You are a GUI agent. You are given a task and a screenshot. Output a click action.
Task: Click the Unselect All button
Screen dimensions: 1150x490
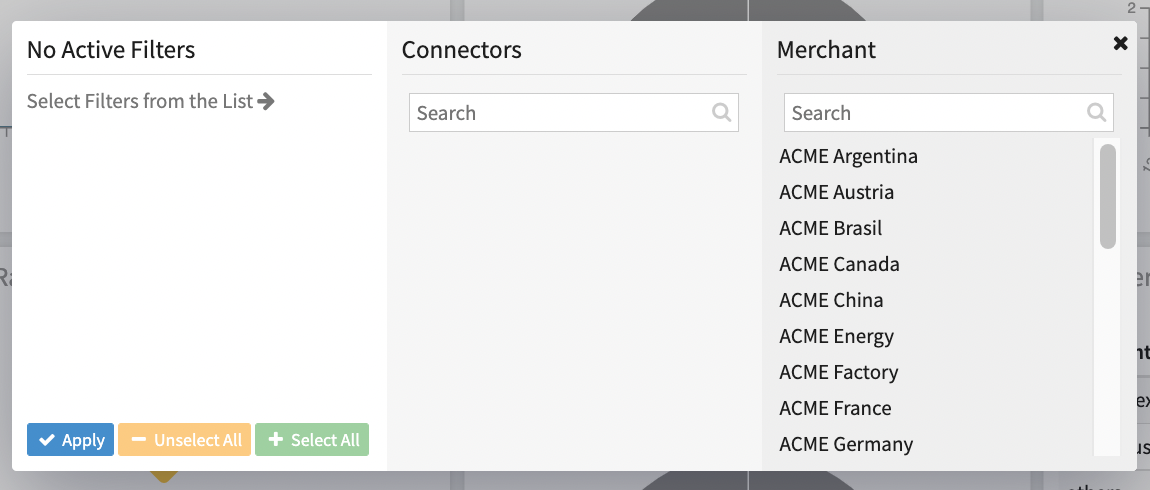(x=184, y=440)
